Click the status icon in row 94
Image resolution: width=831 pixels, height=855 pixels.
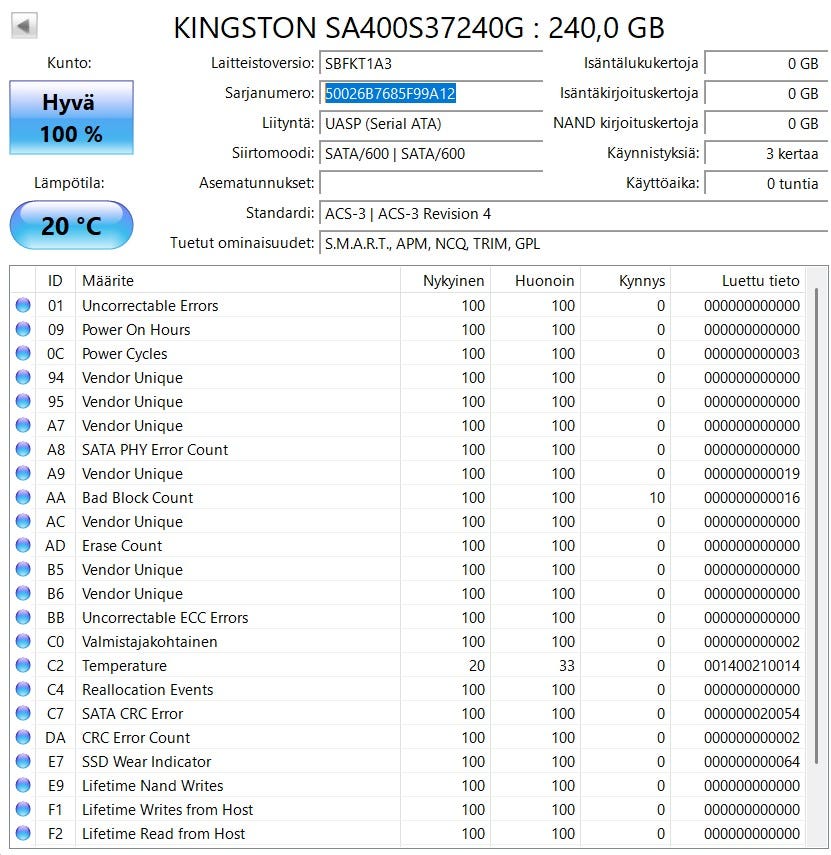[x=23, y=377]
